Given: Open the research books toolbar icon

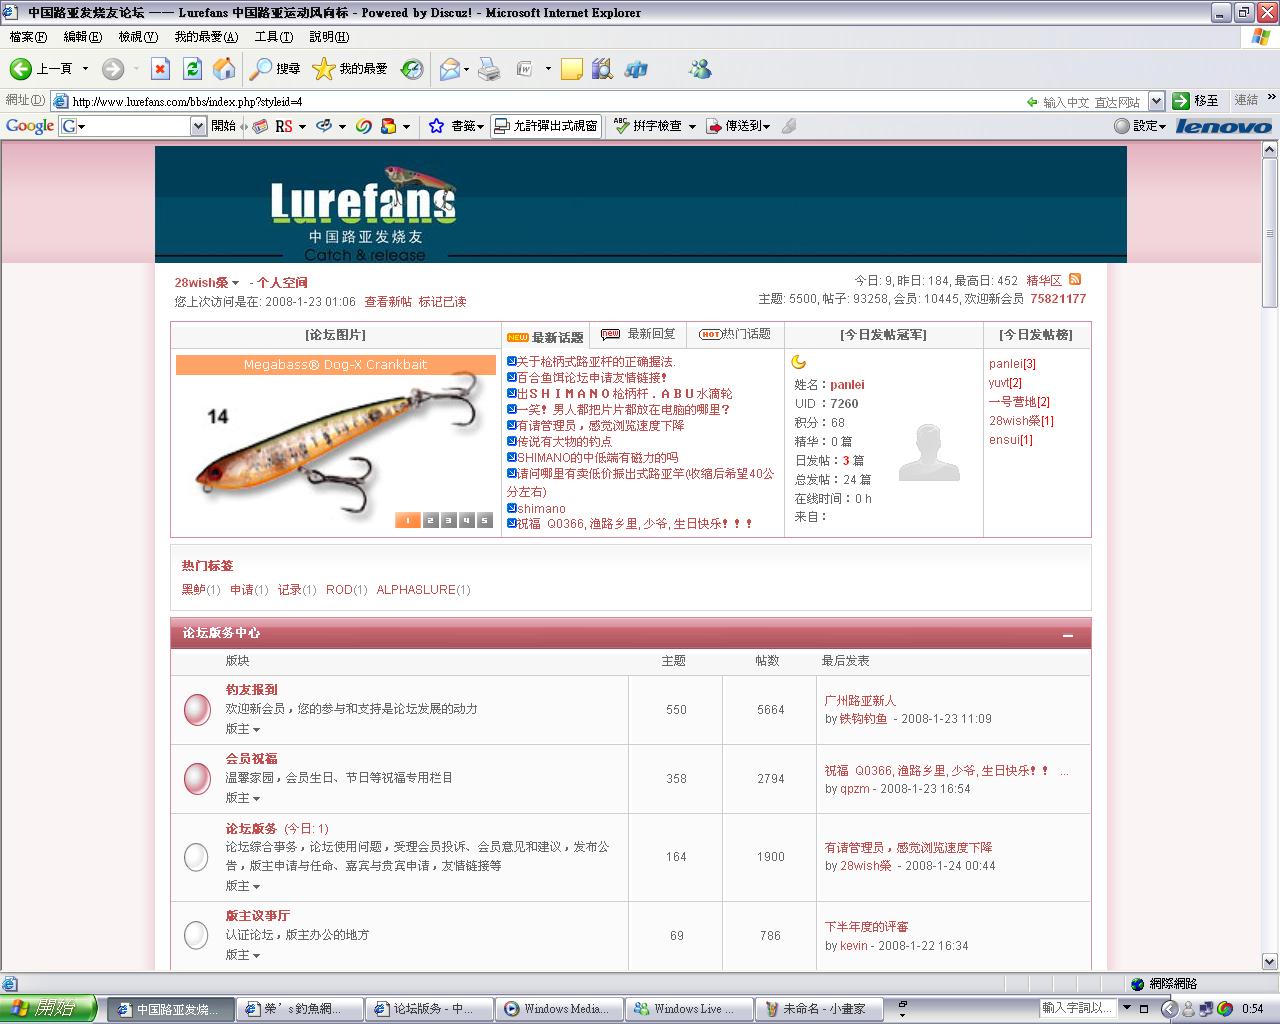Looking at the screenshot, I should [602, 69].
